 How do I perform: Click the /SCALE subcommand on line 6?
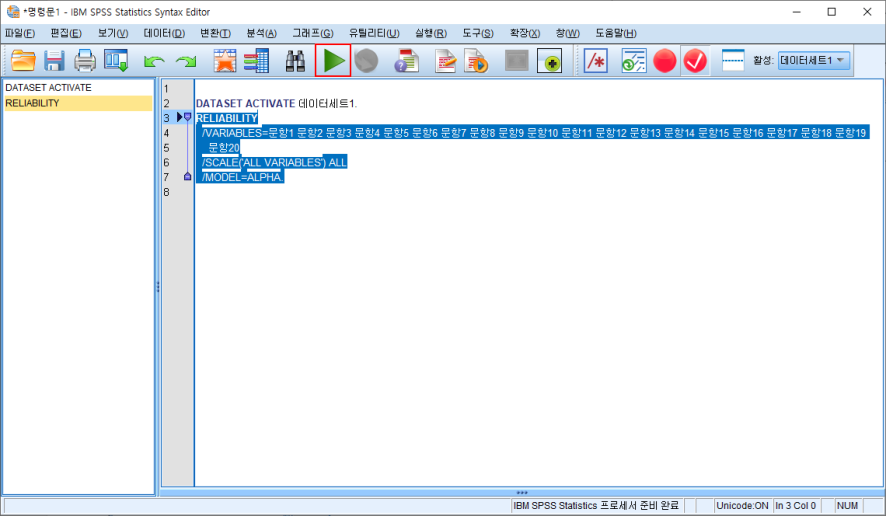pyautogui.click(x=221, y=162)
